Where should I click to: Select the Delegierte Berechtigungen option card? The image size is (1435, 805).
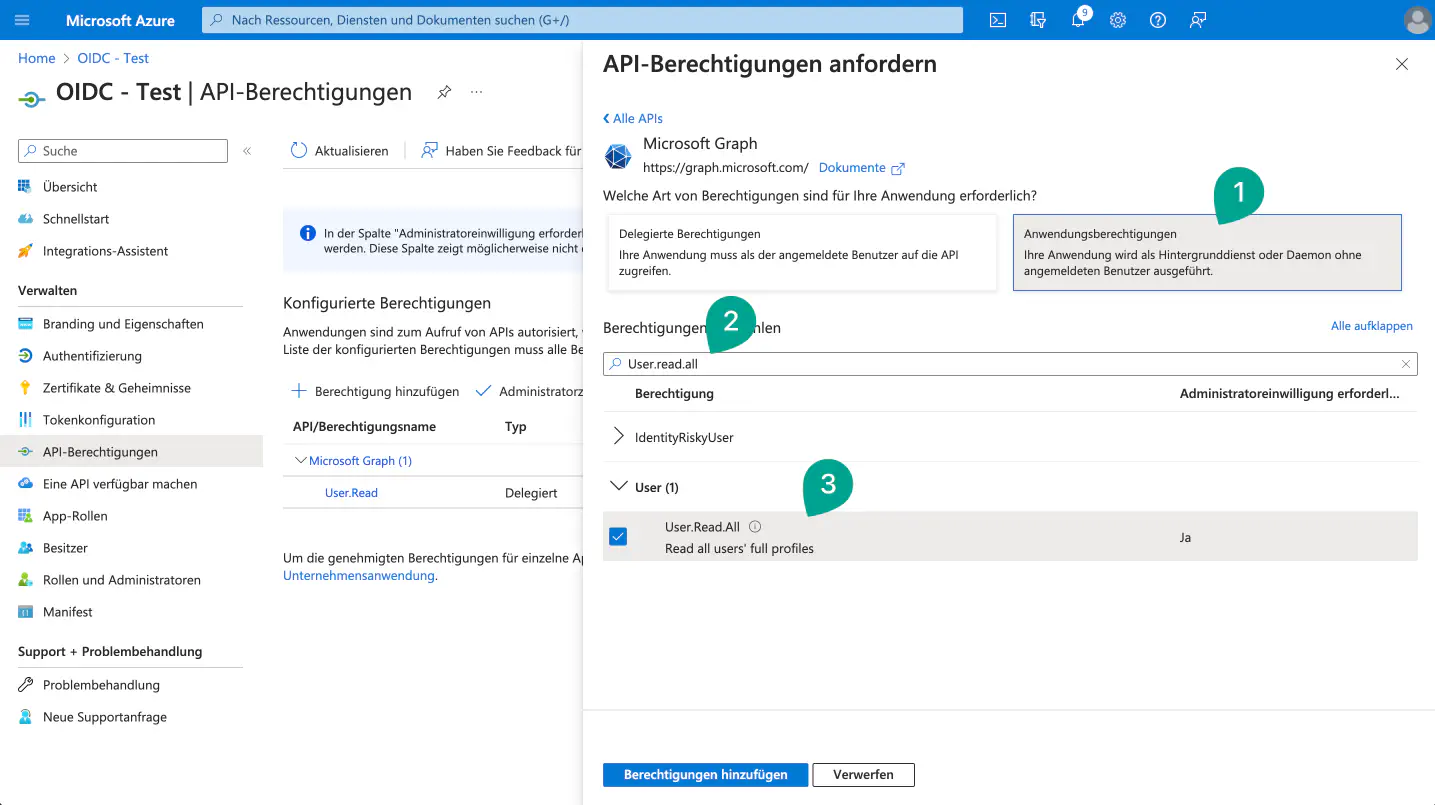(802, 252)
